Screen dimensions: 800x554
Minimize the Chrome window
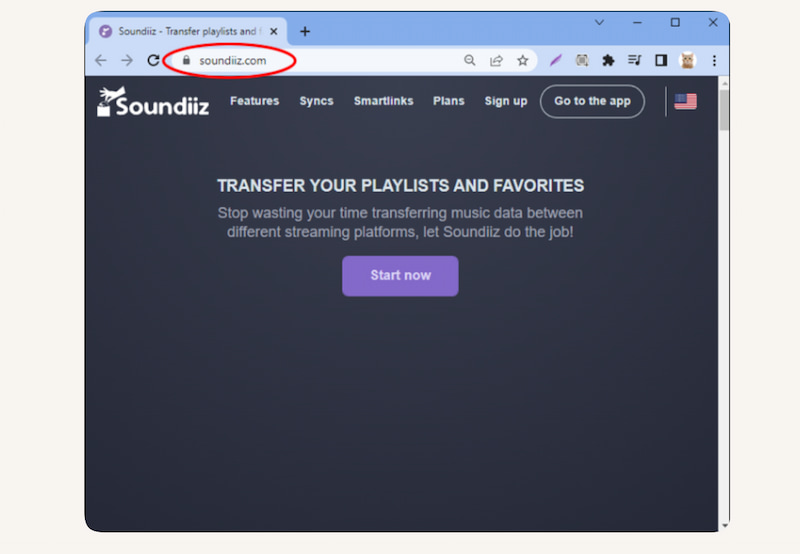coord(637,22)
